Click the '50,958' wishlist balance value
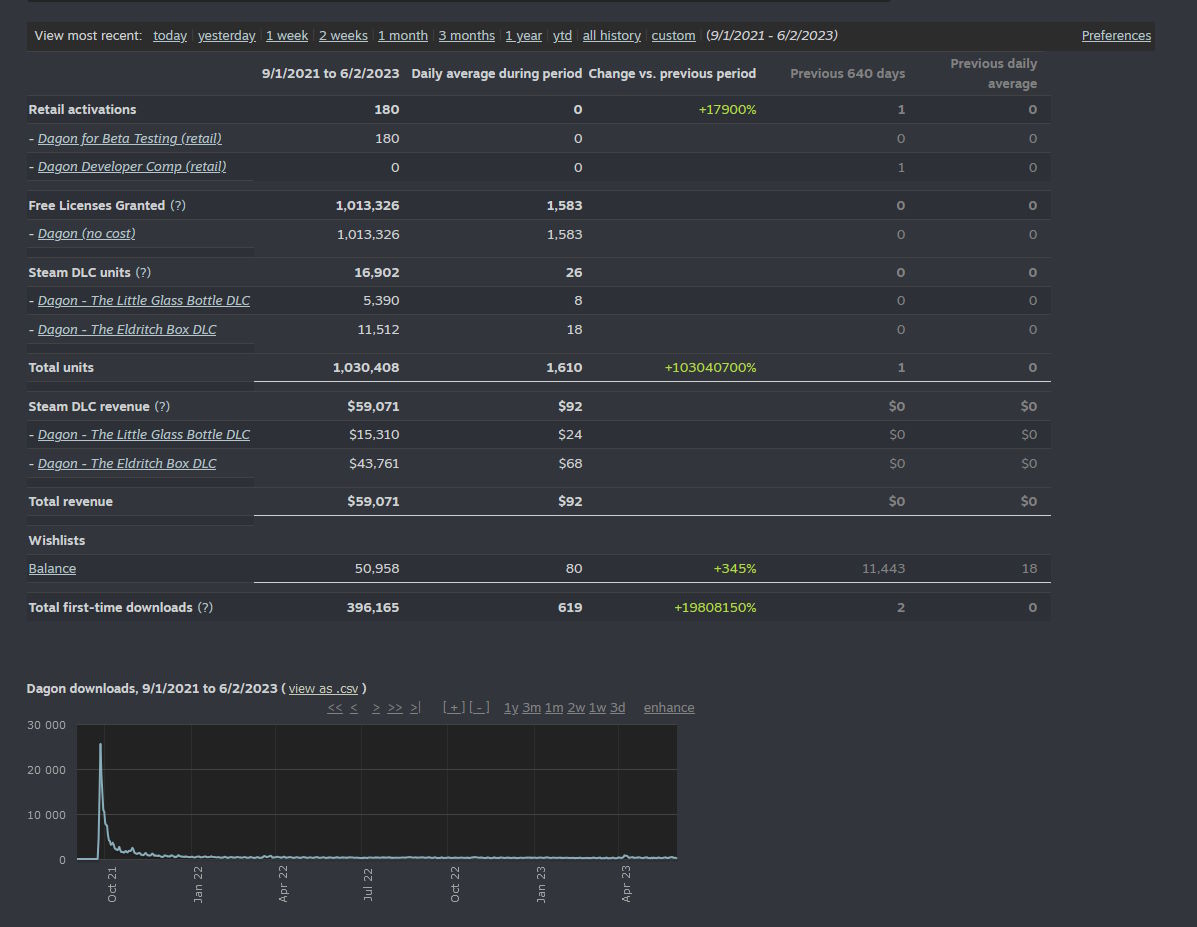1197x927 pixels. pyautogui.click(x=377, y=569)
